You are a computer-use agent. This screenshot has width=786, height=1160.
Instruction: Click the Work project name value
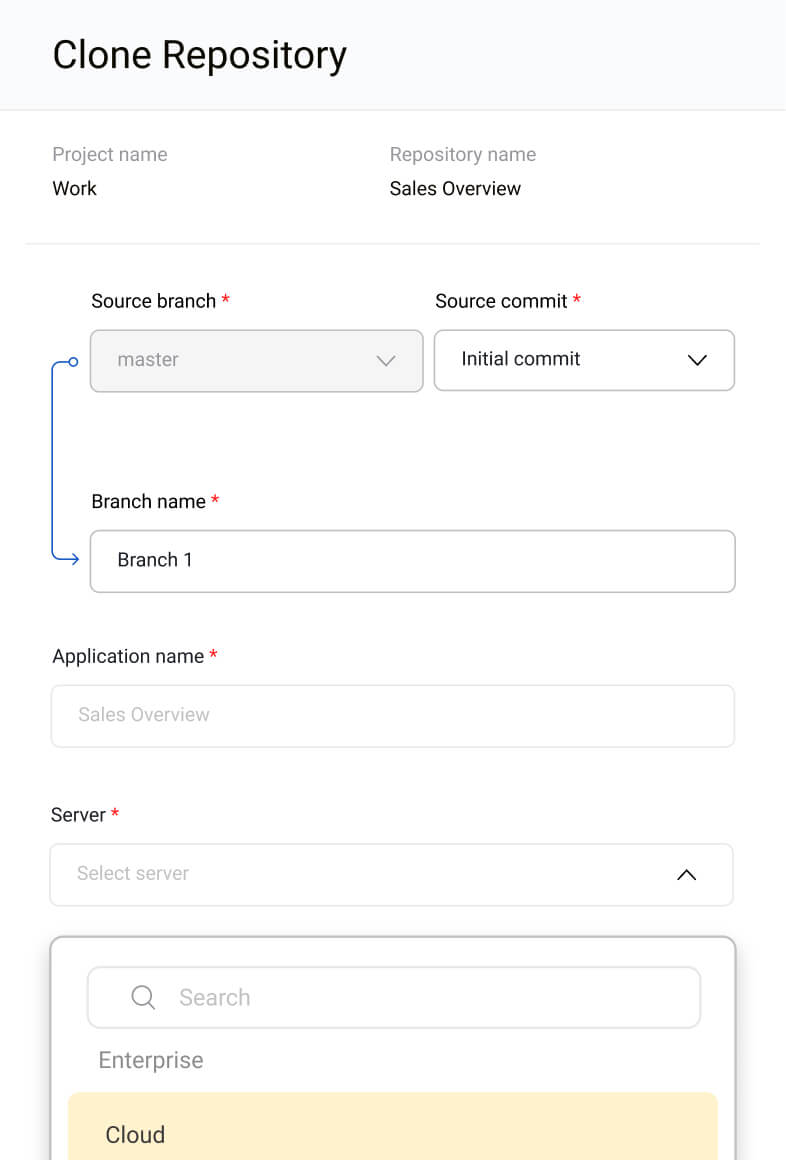pyautogui.click(x=74, y=188)
